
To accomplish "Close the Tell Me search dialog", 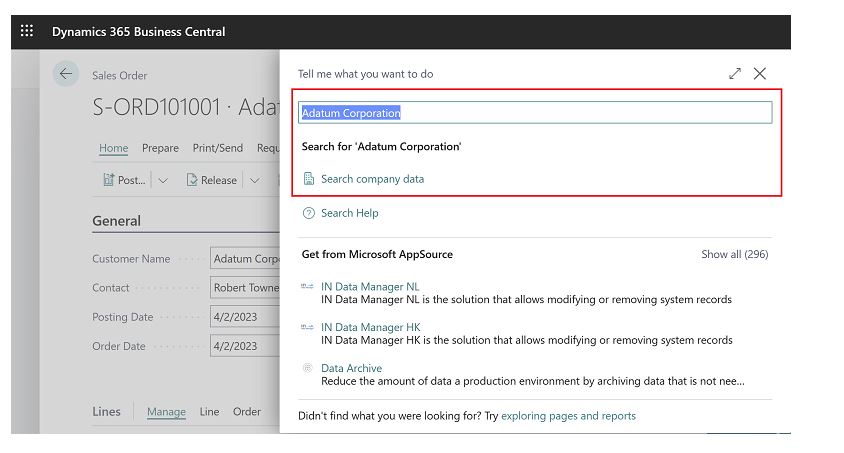I will tap(760, 74).
